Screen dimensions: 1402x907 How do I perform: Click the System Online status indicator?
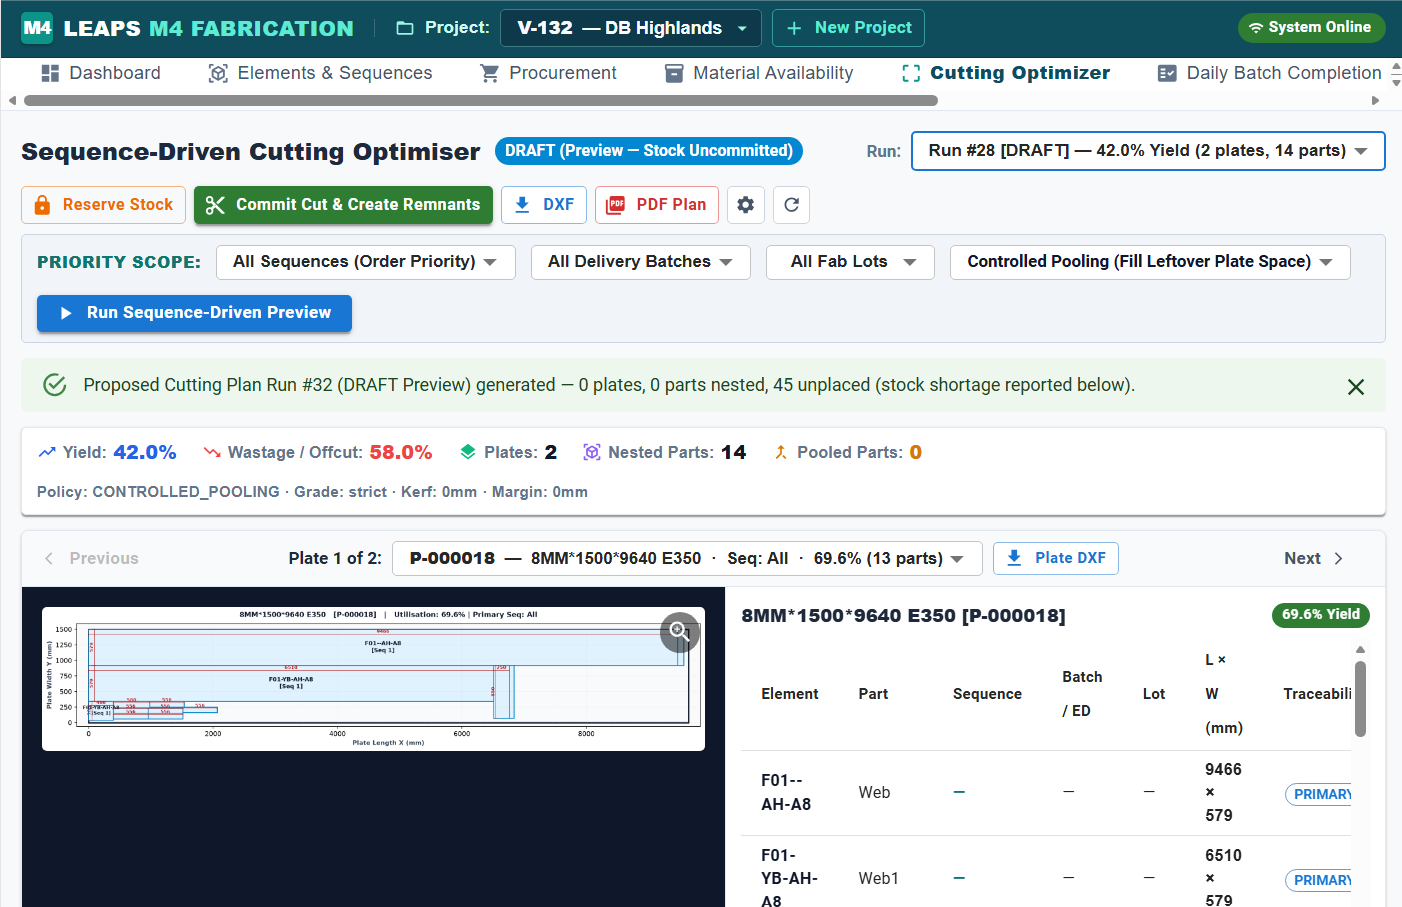[1311, 28]
